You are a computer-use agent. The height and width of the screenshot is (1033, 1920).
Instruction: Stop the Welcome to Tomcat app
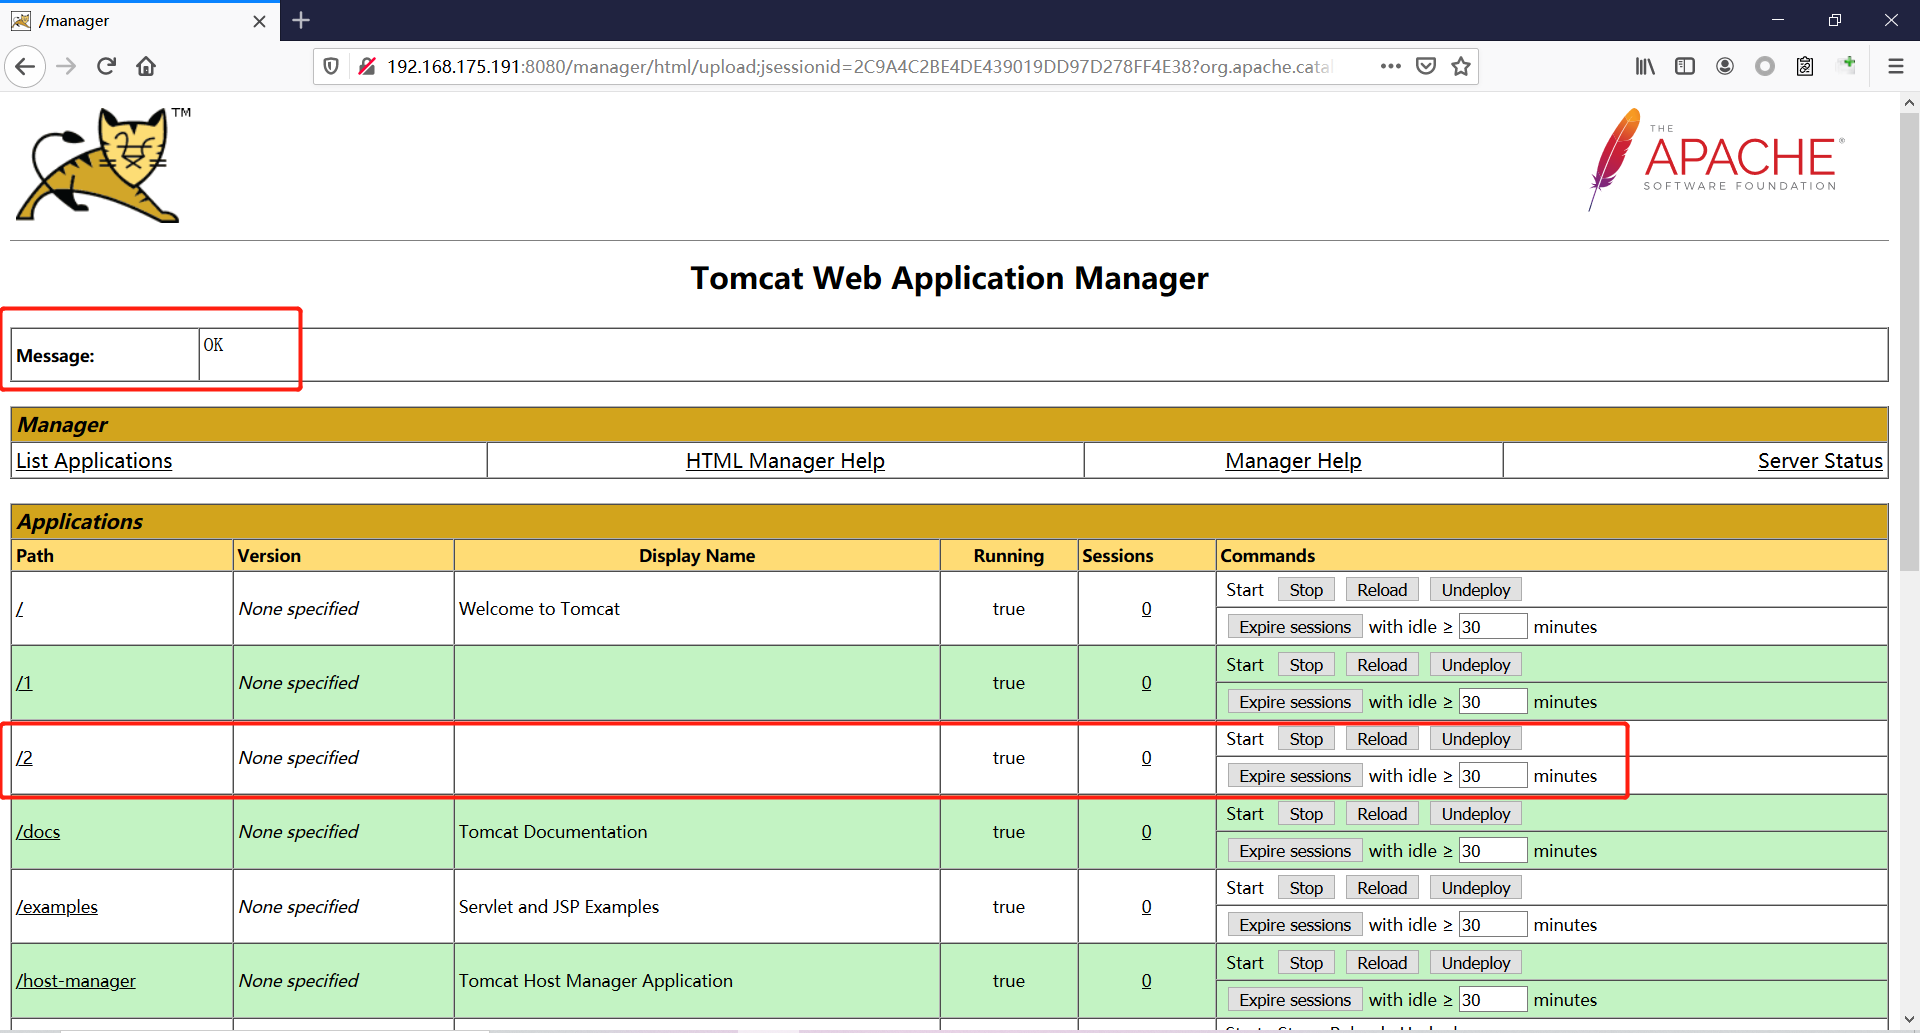click(x=1306, y=590)
